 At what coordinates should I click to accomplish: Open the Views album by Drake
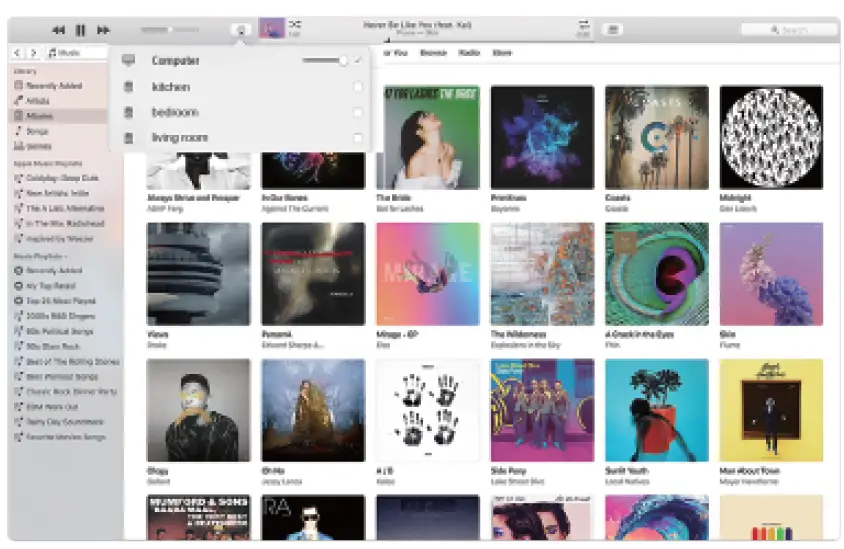click(x=199, y=274)
